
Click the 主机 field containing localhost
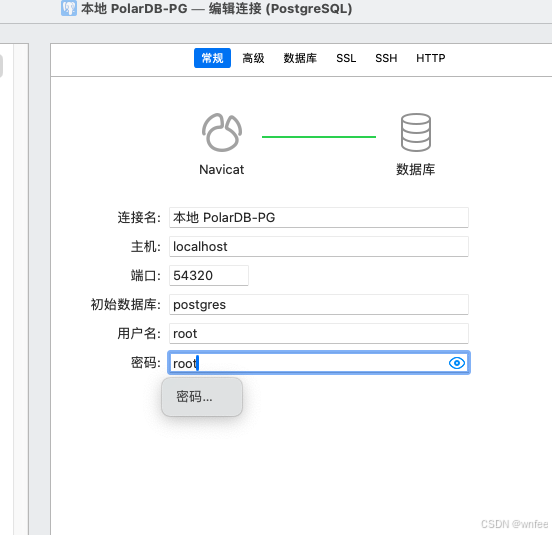[319, 246]
